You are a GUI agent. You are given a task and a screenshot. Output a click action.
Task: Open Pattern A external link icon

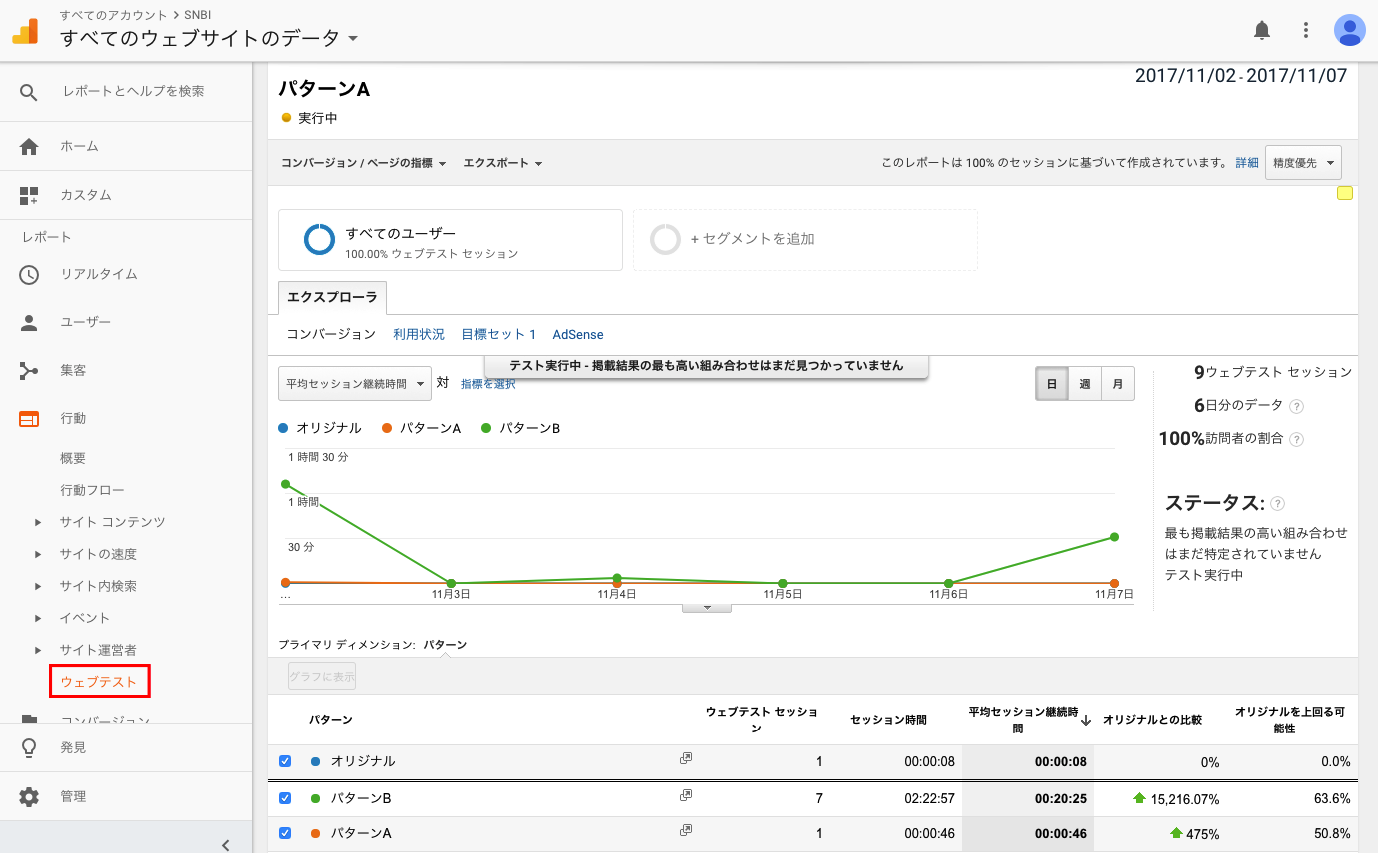click(x=686, y=830)
